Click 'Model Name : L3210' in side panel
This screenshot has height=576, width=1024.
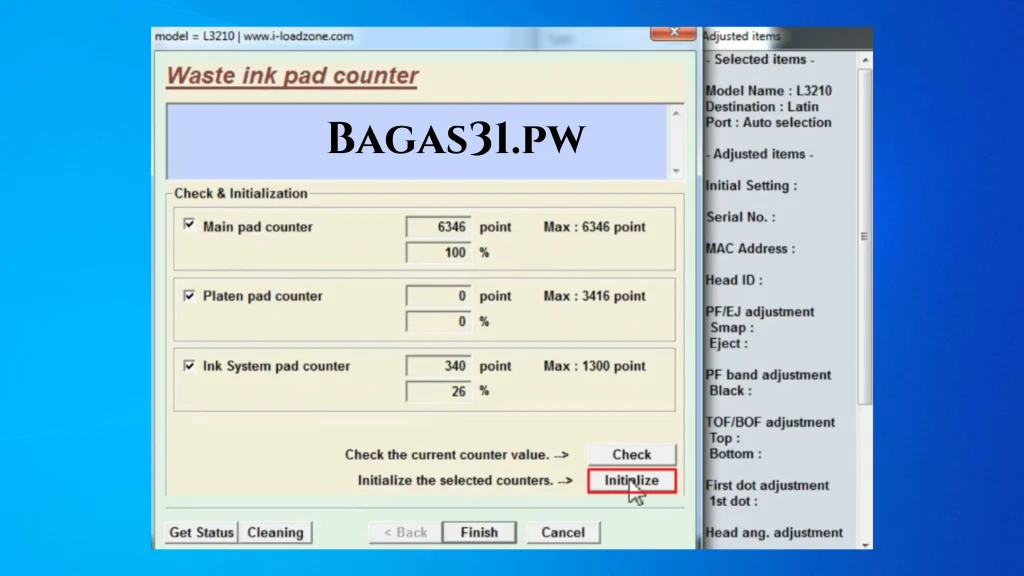[769, 91]
